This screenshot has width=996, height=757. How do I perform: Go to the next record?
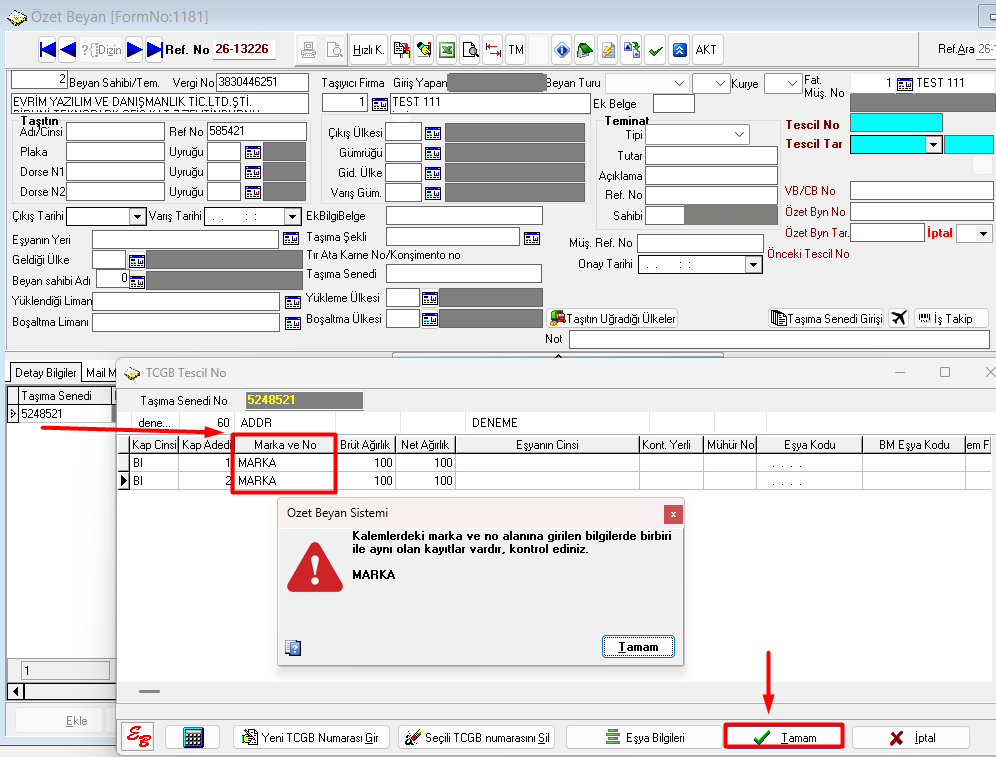(x=134, y=49)
